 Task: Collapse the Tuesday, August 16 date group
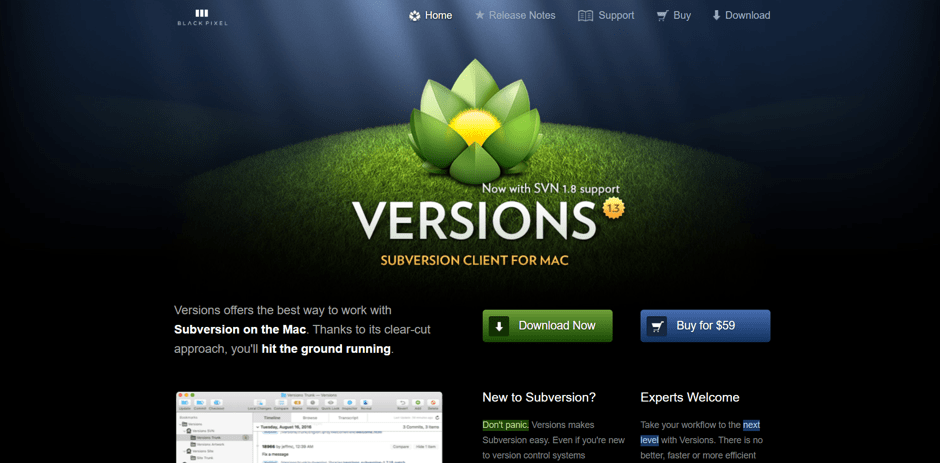click(x=258, y=427)
